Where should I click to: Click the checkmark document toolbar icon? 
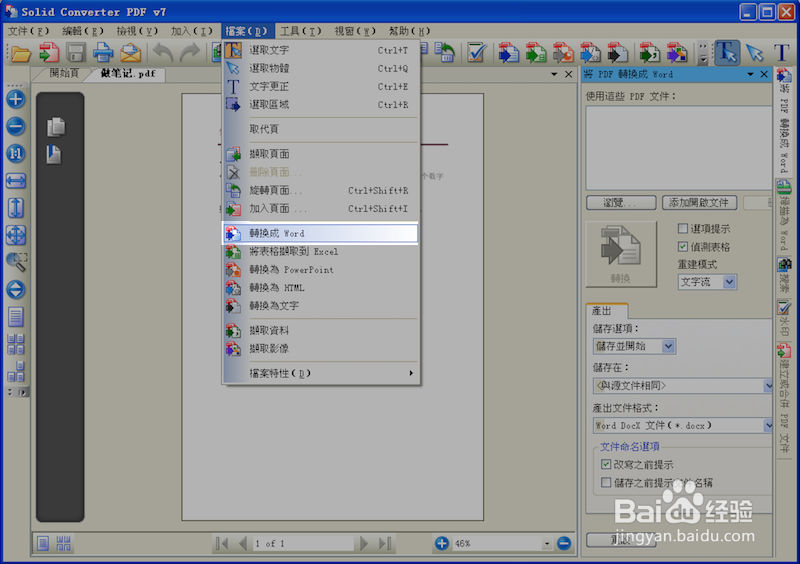(477, 53)
